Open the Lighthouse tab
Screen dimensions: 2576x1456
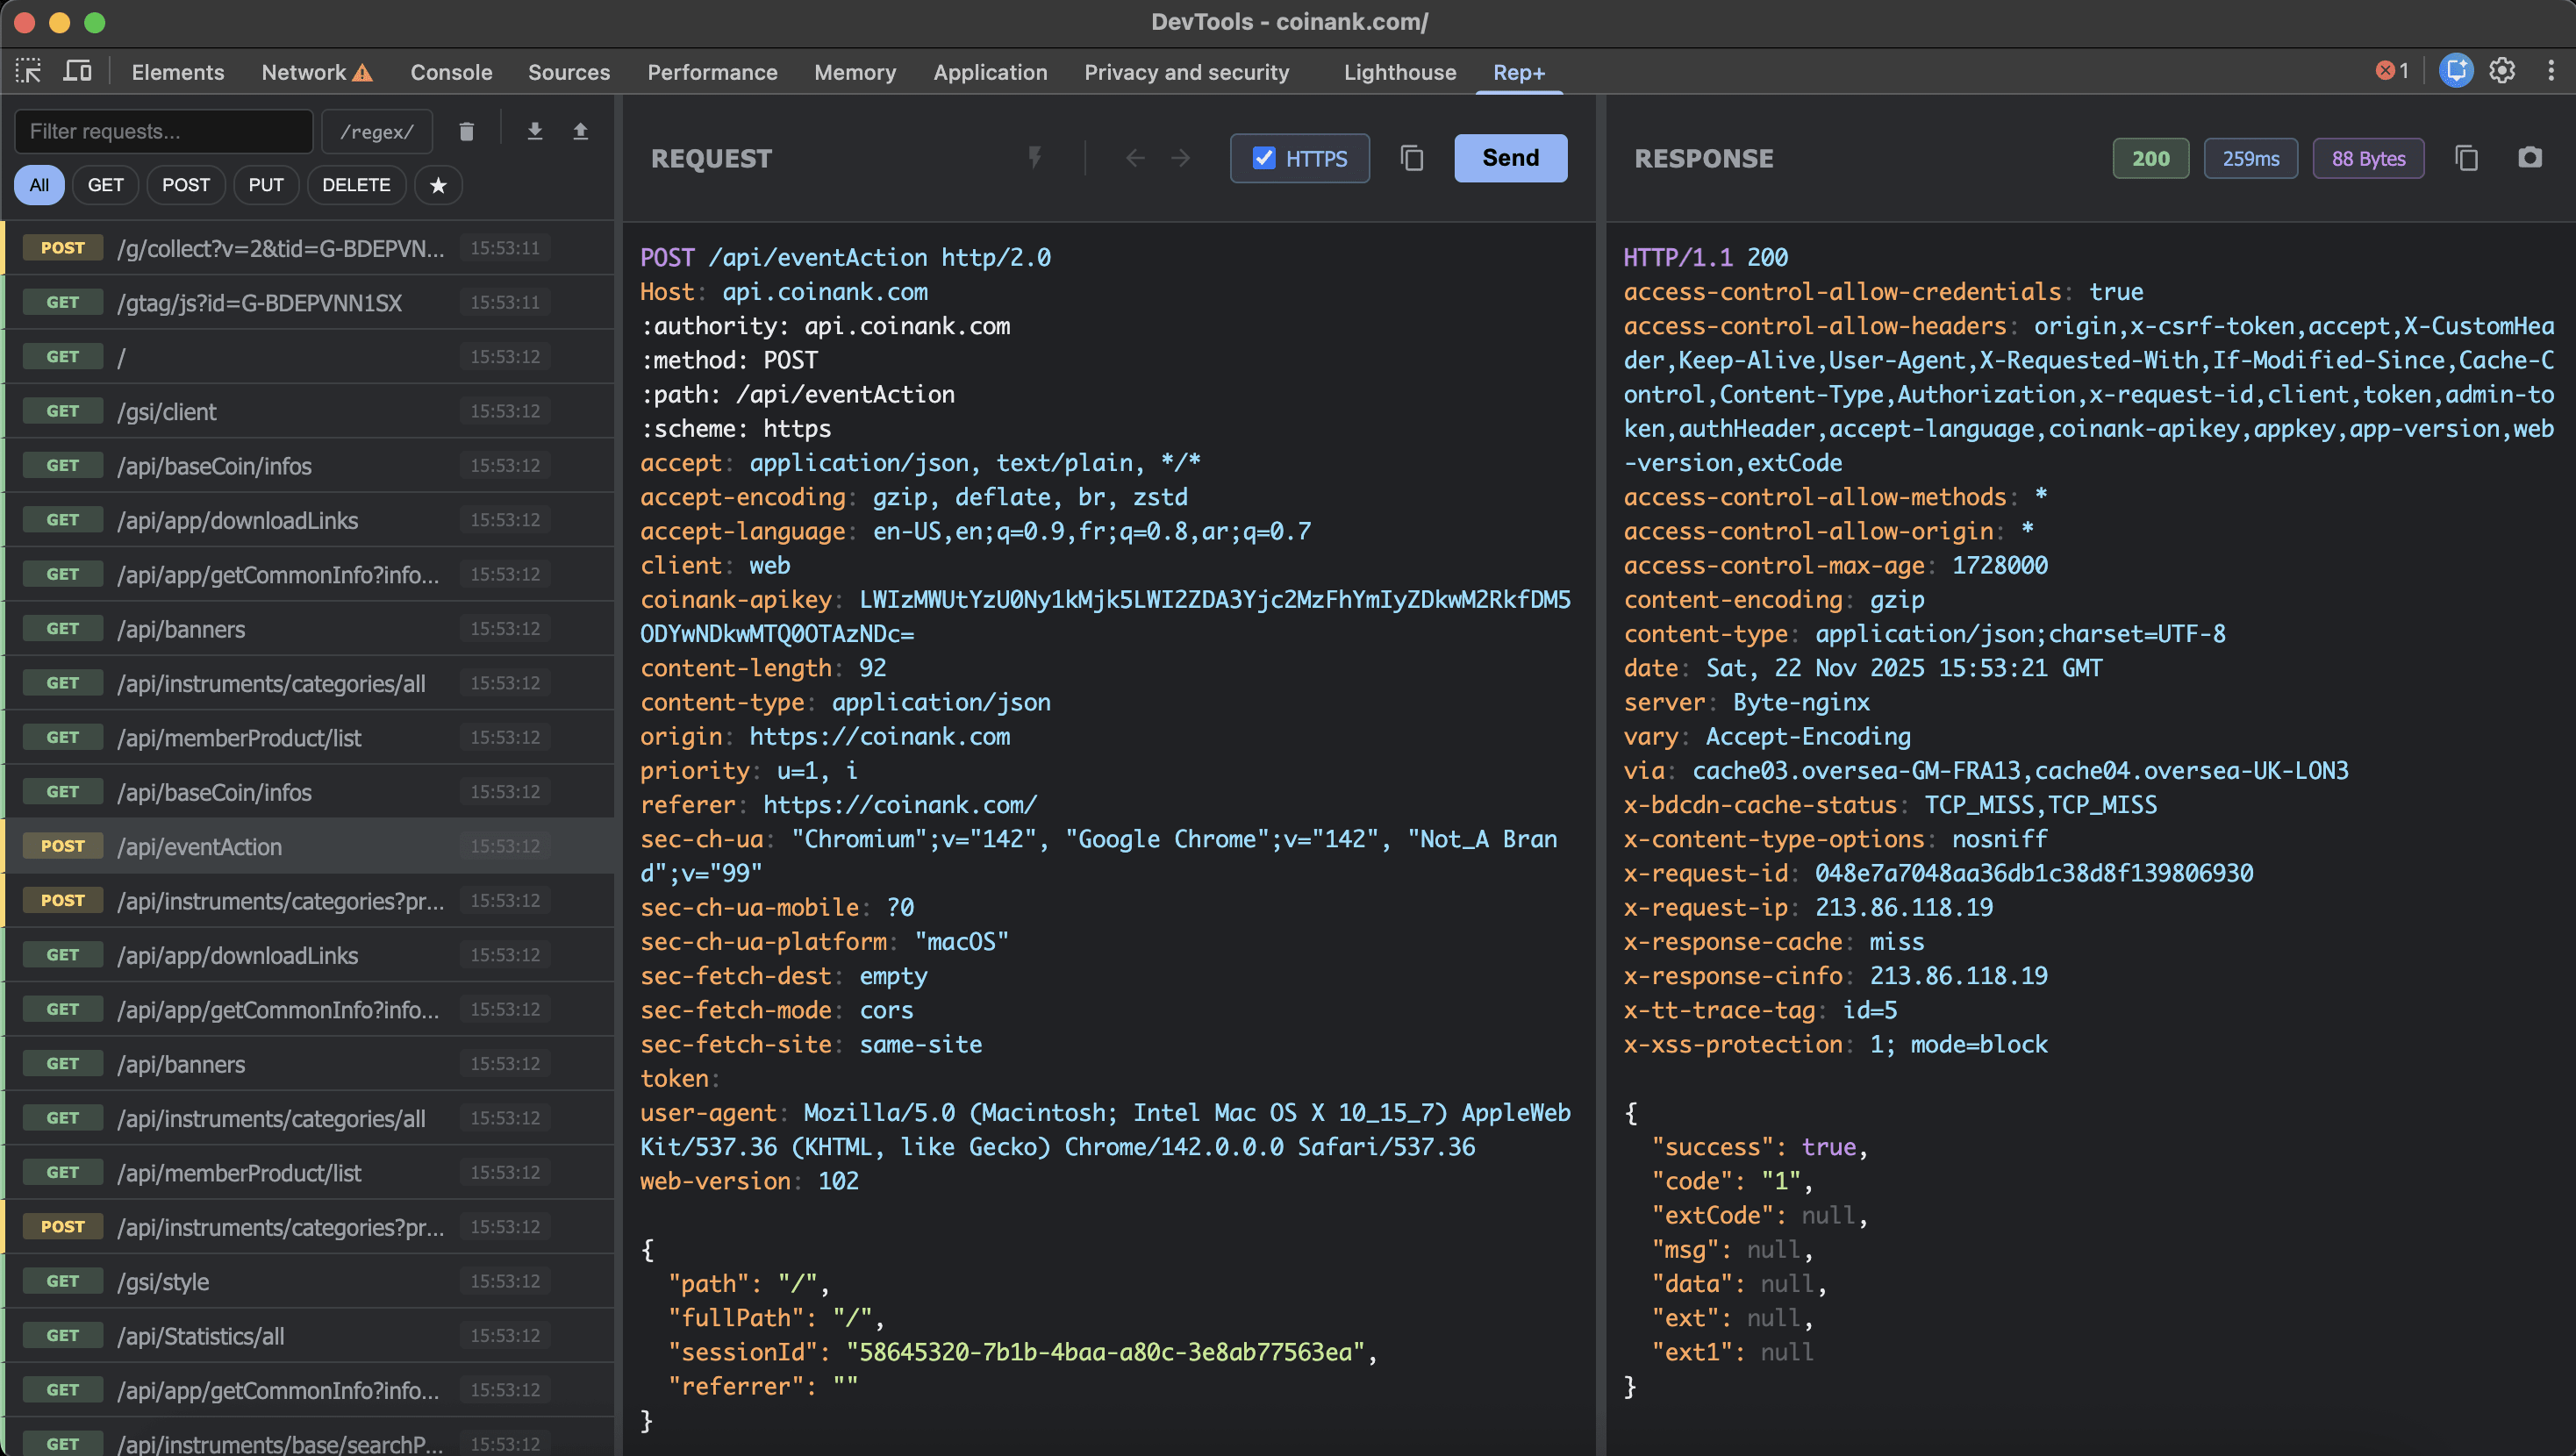coord(1399,72)
